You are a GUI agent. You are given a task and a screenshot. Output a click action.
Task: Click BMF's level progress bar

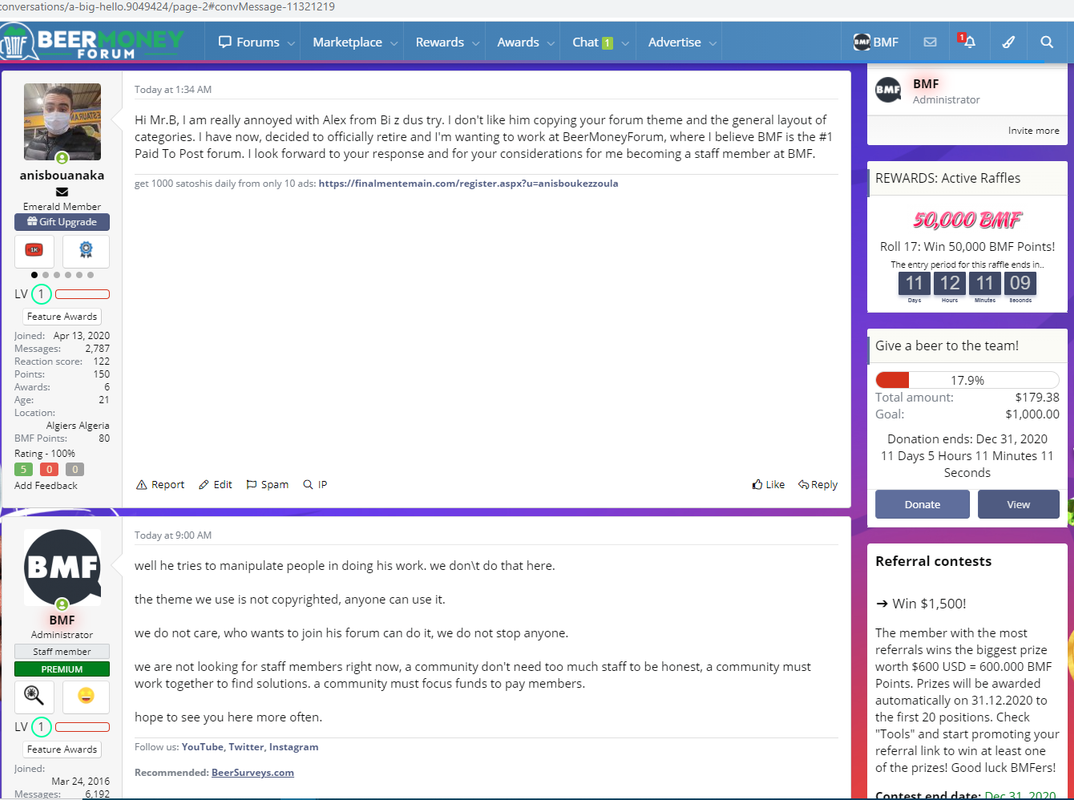coord(82,727)
